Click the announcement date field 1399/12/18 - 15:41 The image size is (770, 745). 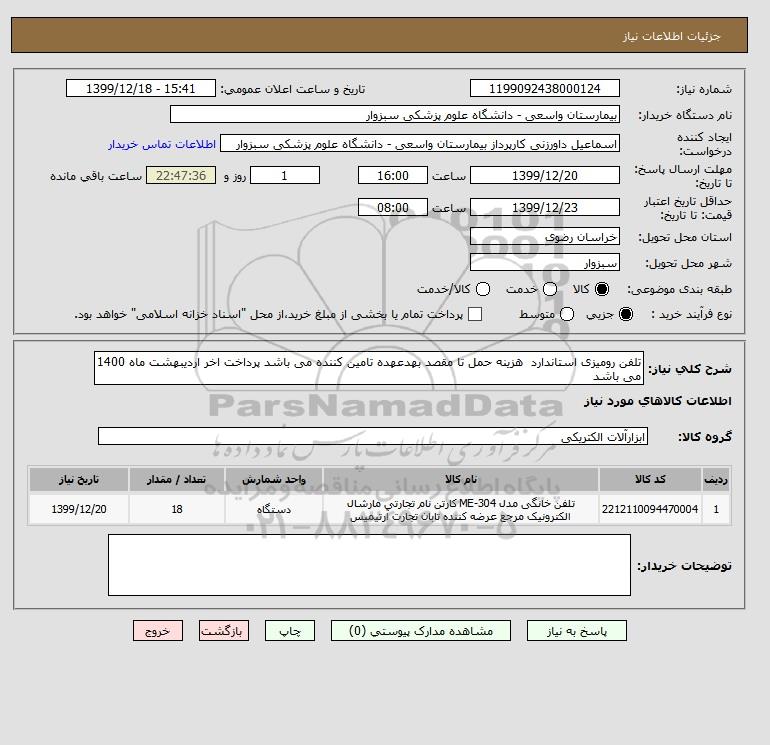point(140,88)
